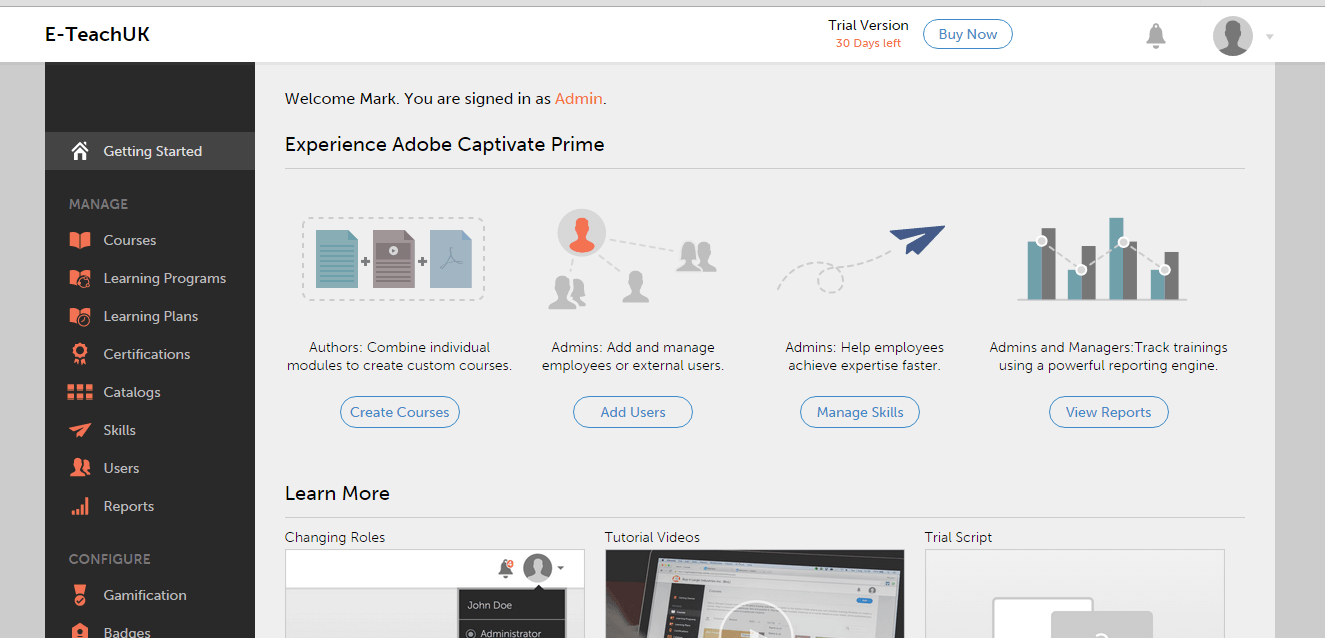1325x638 pixels.
Task: Click the 'Tutorial Videos' label
Action: (x=652, y=537)
